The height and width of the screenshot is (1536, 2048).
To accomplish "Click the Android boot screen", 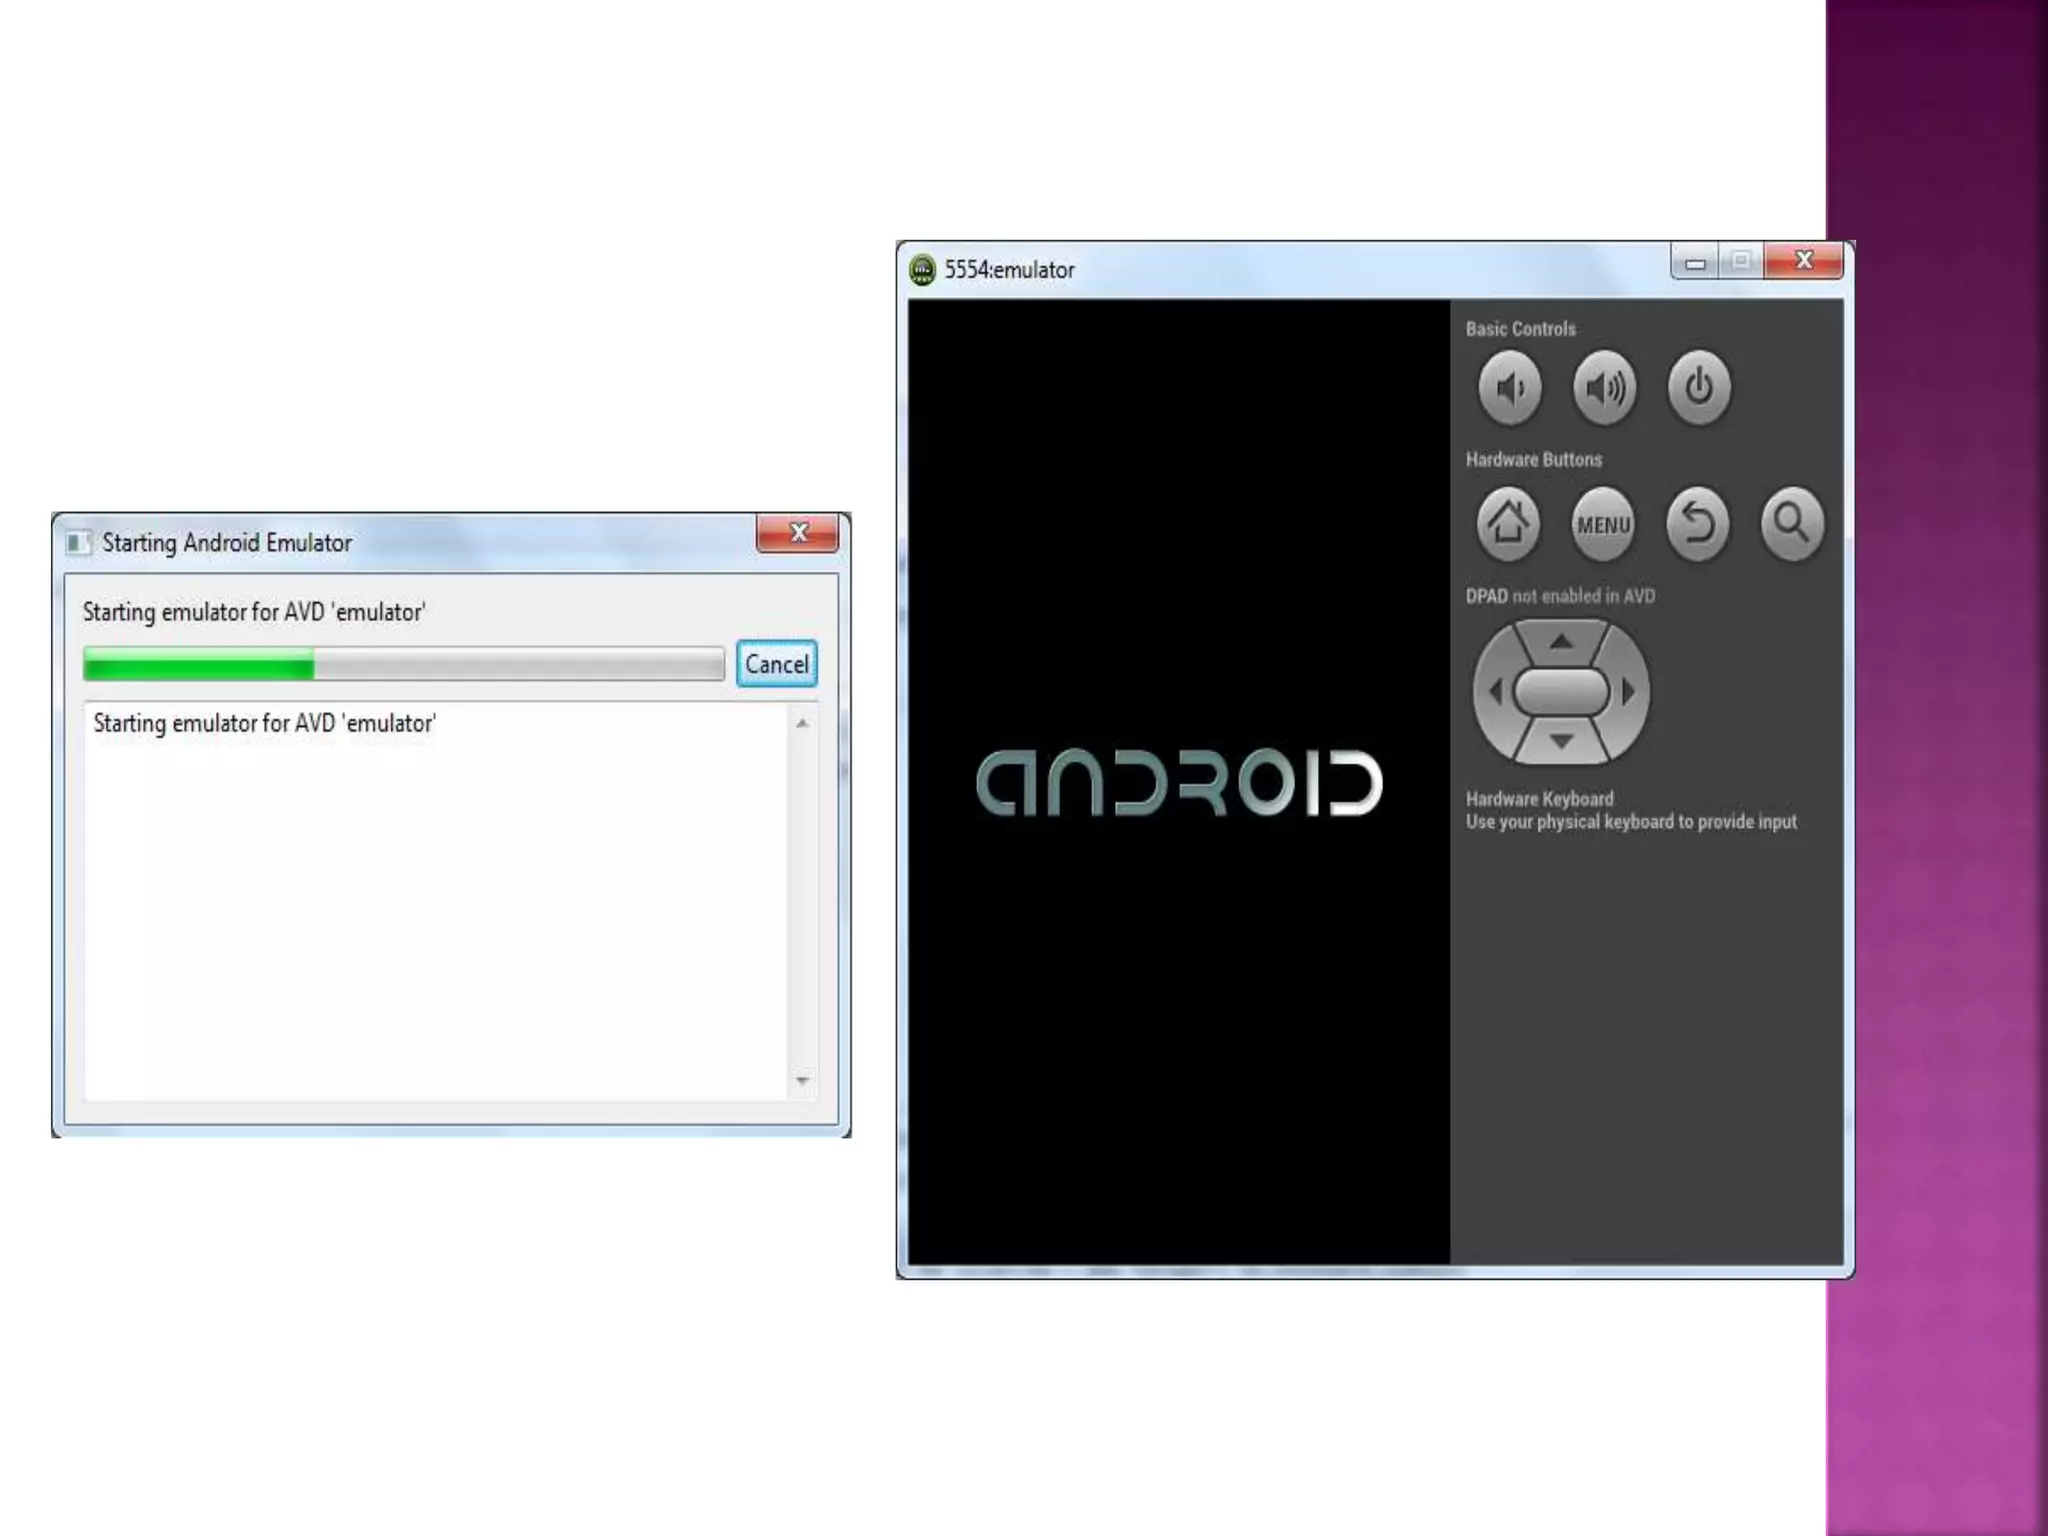I will [1178, 782].
